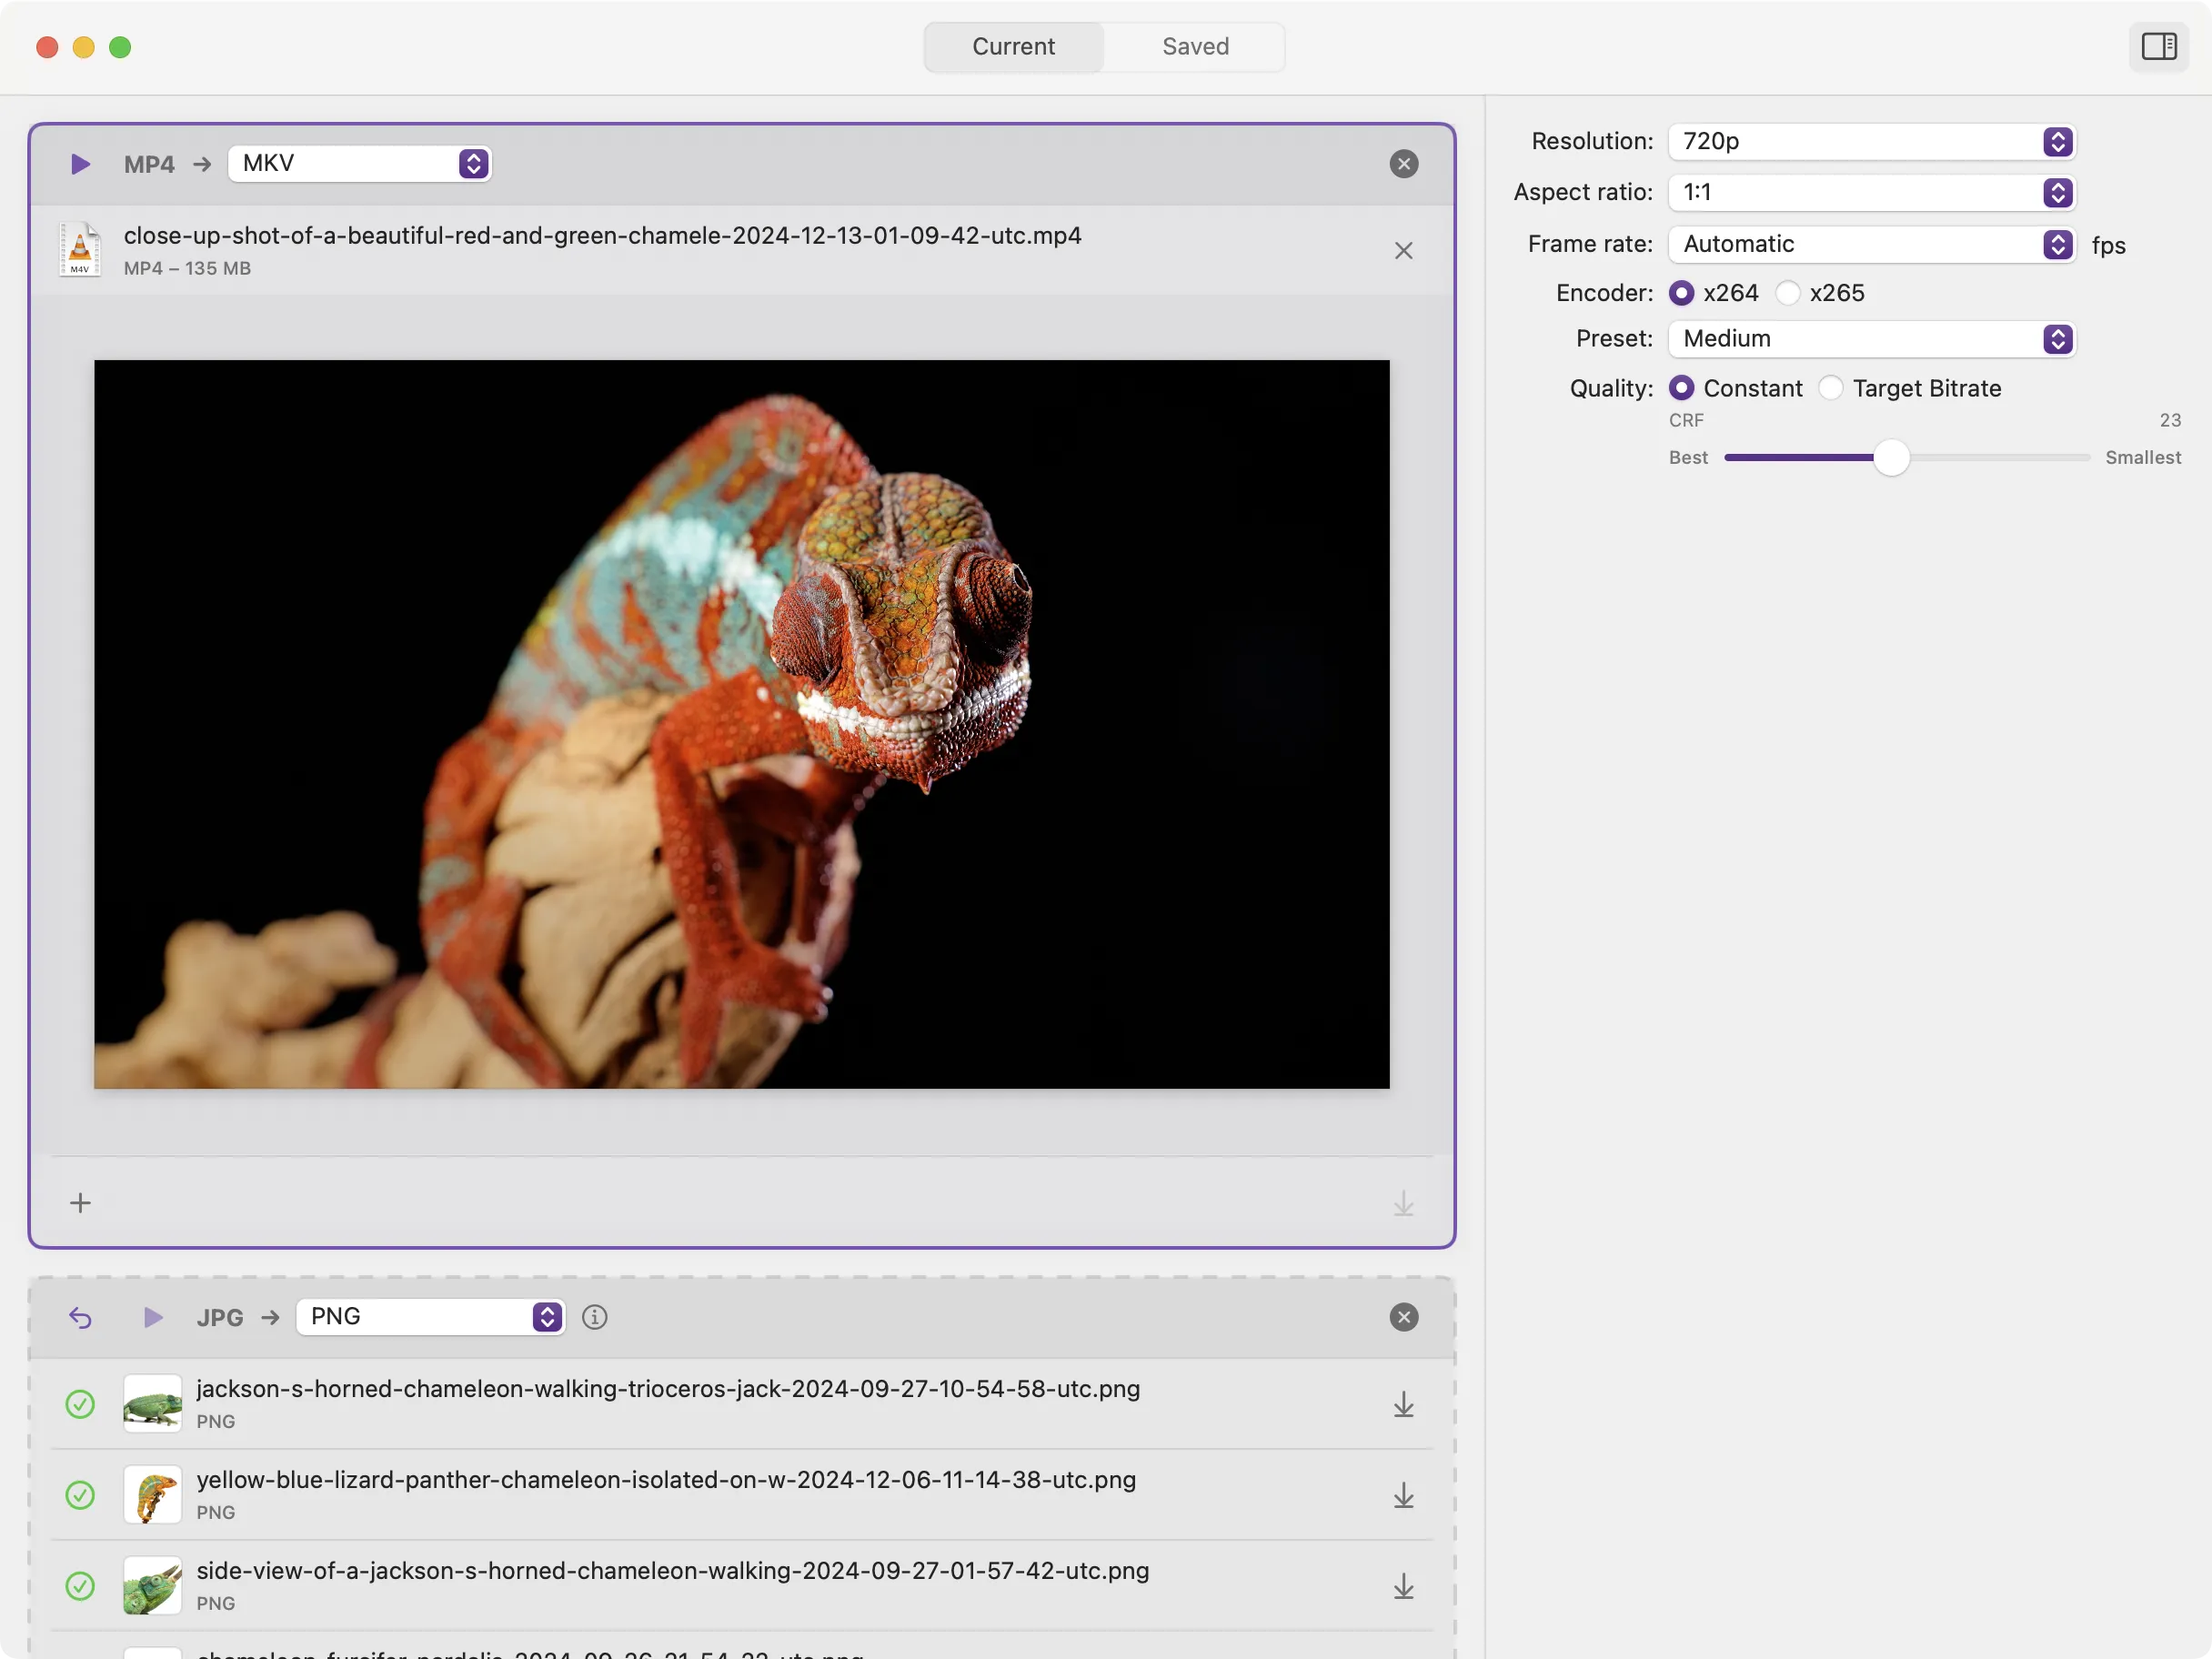Screen dimensions: 2212x1659
Task: Click the chameleon mp4 file name
Action: click(602, 235)
